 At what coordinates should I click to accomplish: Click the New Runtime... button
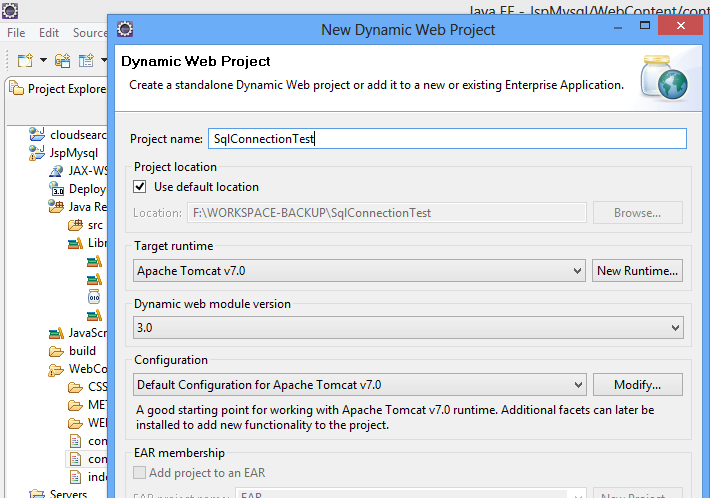(x=637, y=271)
